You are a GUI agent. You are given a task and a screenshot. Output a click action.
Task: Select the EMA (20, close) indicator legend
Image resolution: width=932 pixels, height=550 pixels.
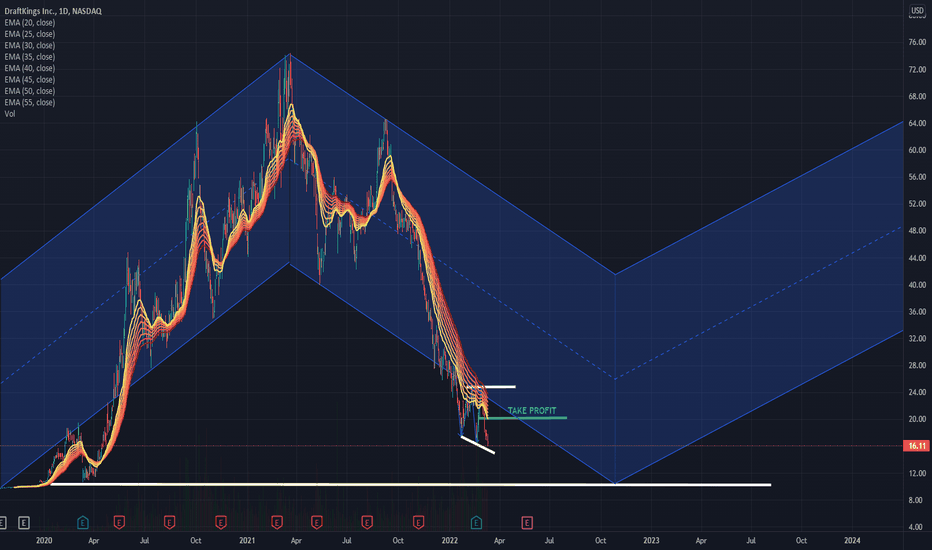tap(30, 23)
